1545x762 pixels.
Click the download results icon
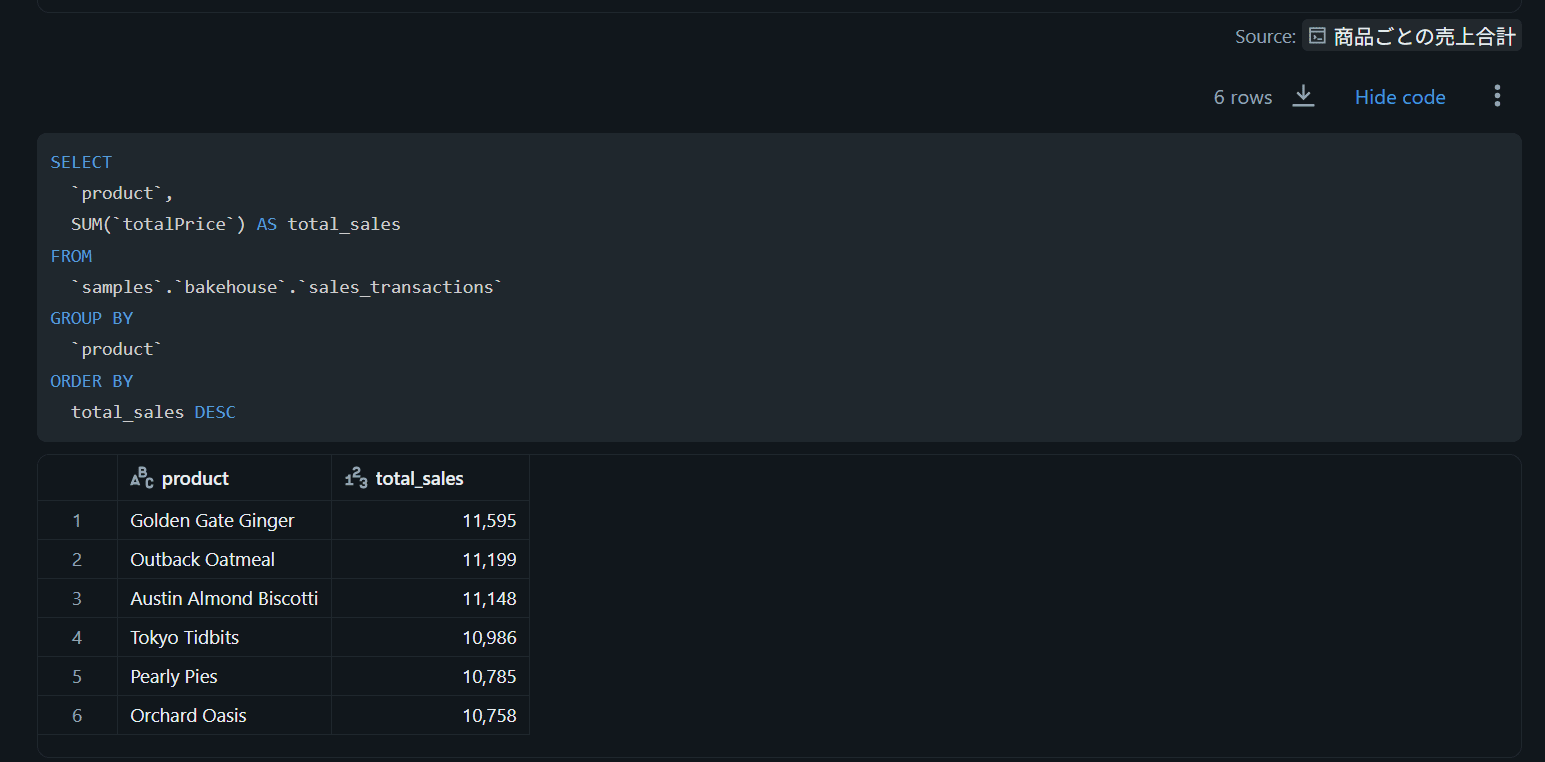(1303, 96)
